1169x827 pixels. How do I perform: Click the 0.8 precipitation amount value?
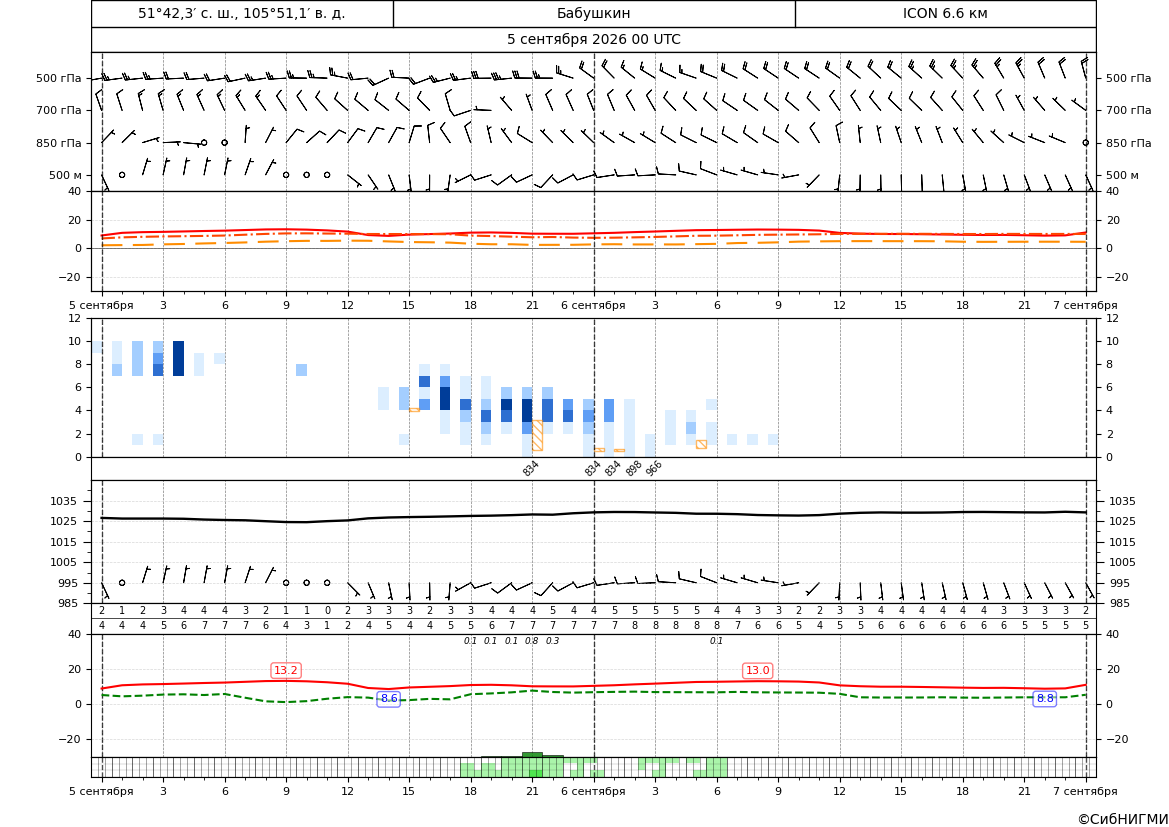532,641
